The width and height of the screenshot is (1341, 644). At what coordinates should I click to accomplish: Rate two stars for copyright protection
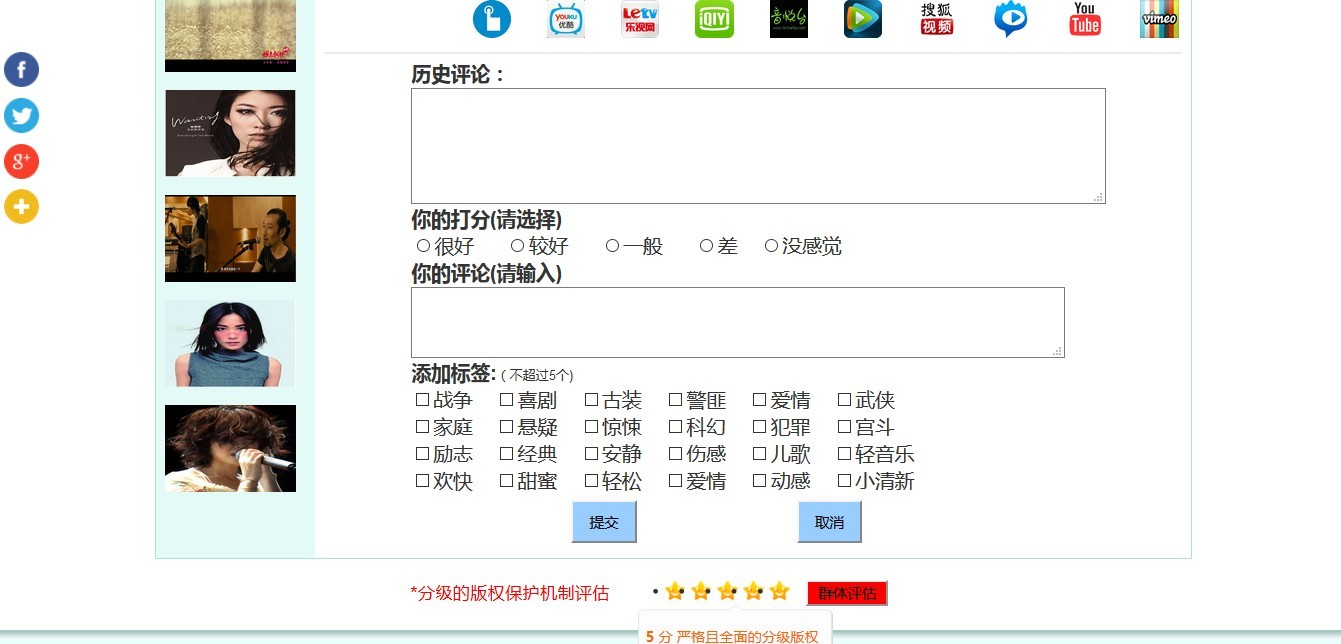click(x=700, y=591)
